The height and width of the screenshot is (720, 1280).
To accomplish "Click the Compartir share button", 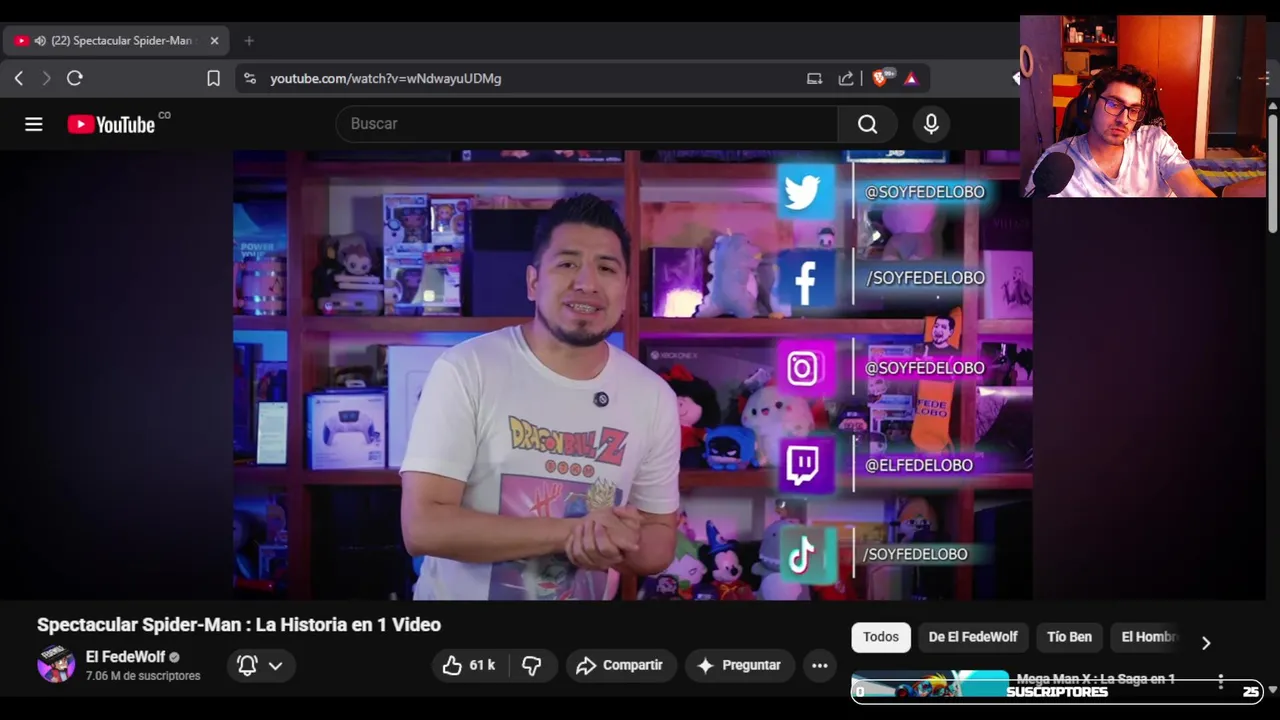I will point(620,665).
